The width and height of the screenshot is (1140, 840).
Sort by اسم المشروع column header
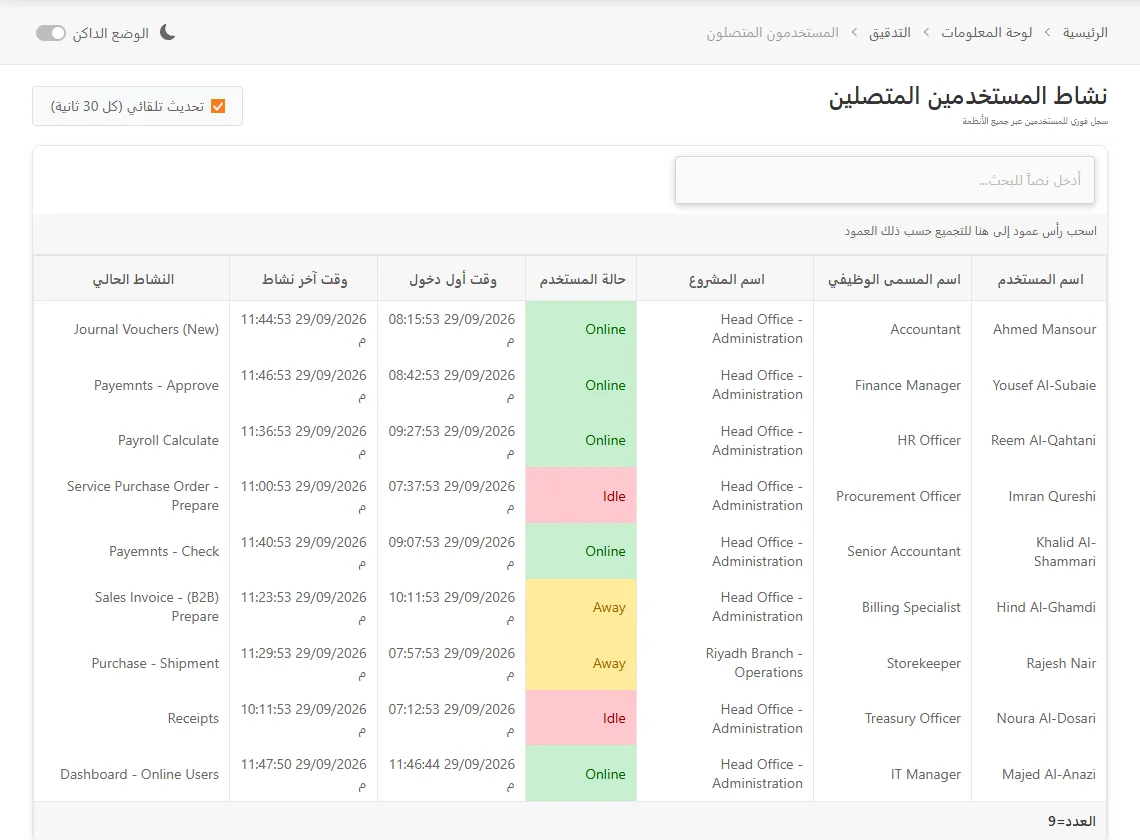[x=726, y=279]
